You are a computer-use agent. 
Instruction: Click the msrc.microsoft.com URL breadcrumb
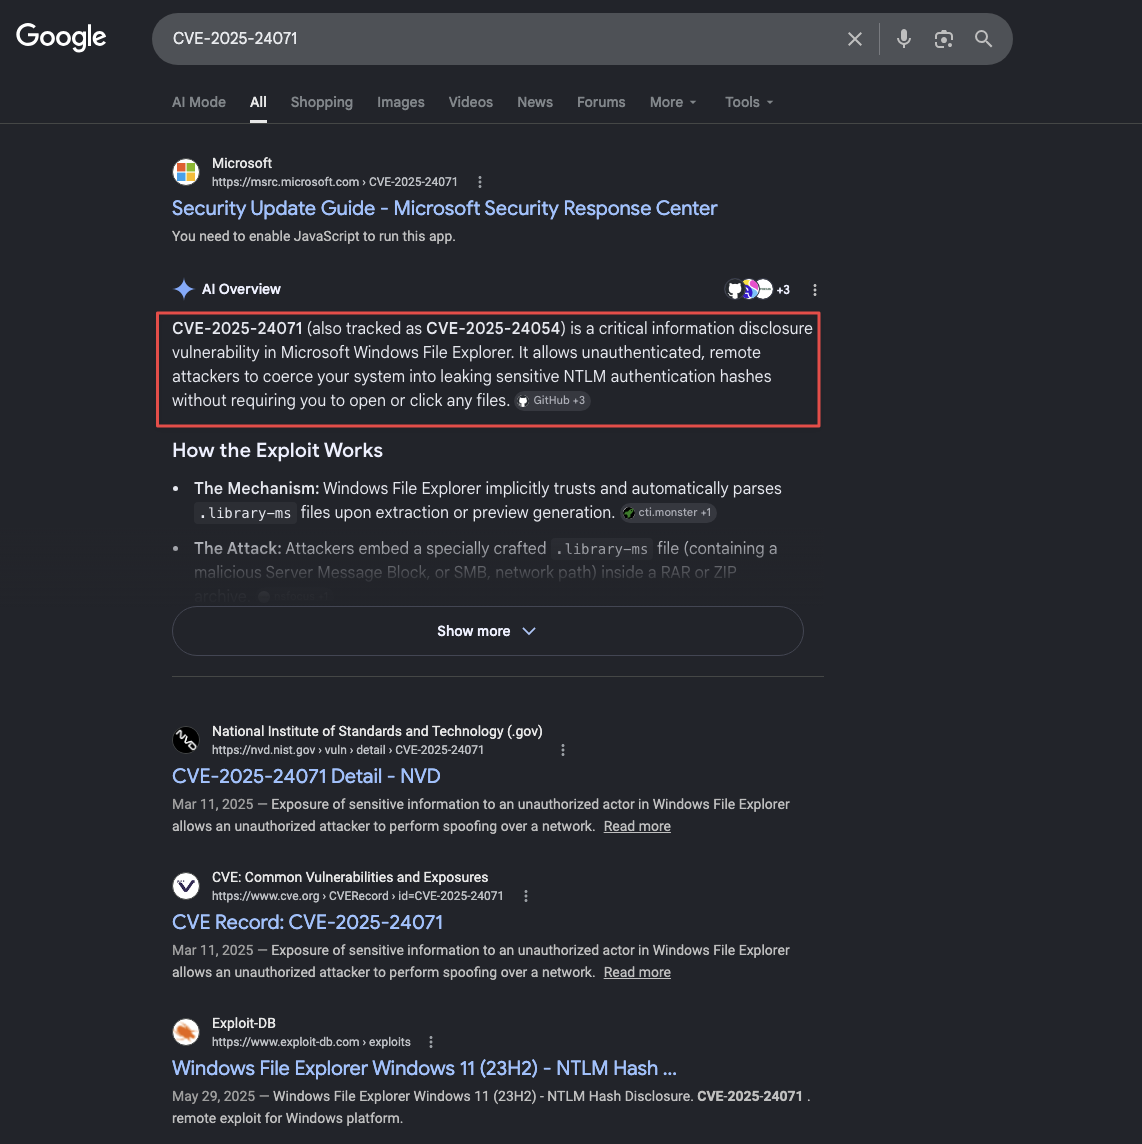pos(334,182)
